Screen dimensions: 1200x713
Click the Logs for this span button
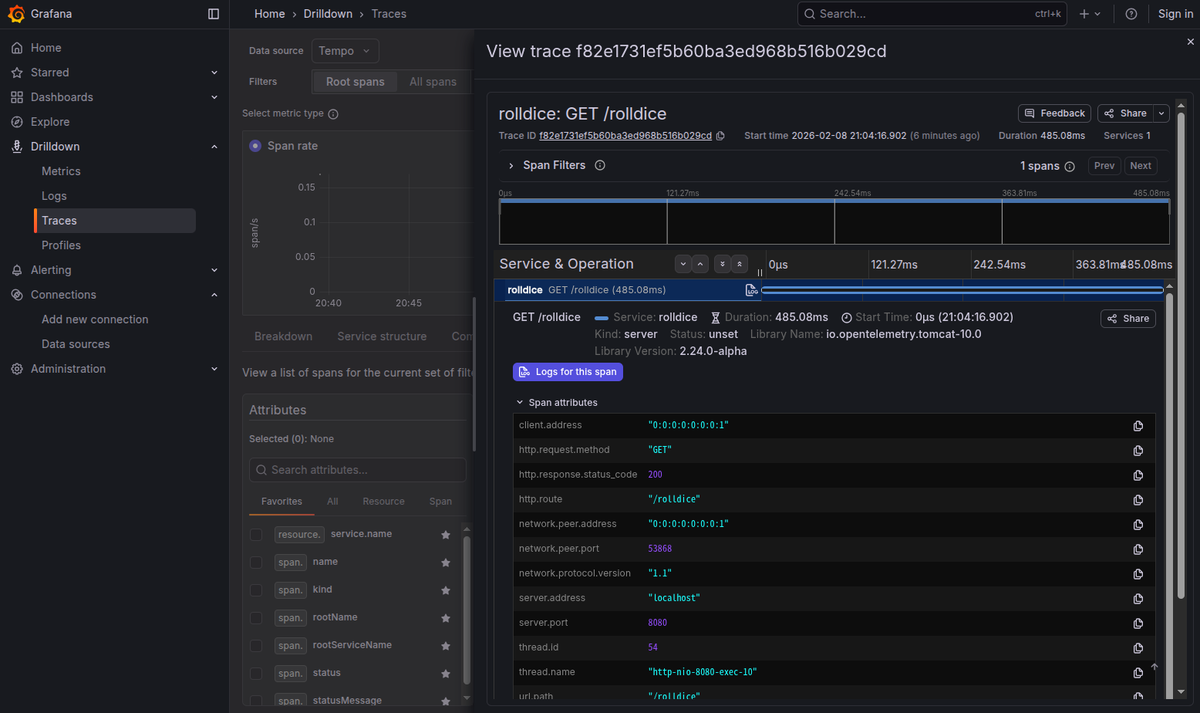(x=568, y=372)
